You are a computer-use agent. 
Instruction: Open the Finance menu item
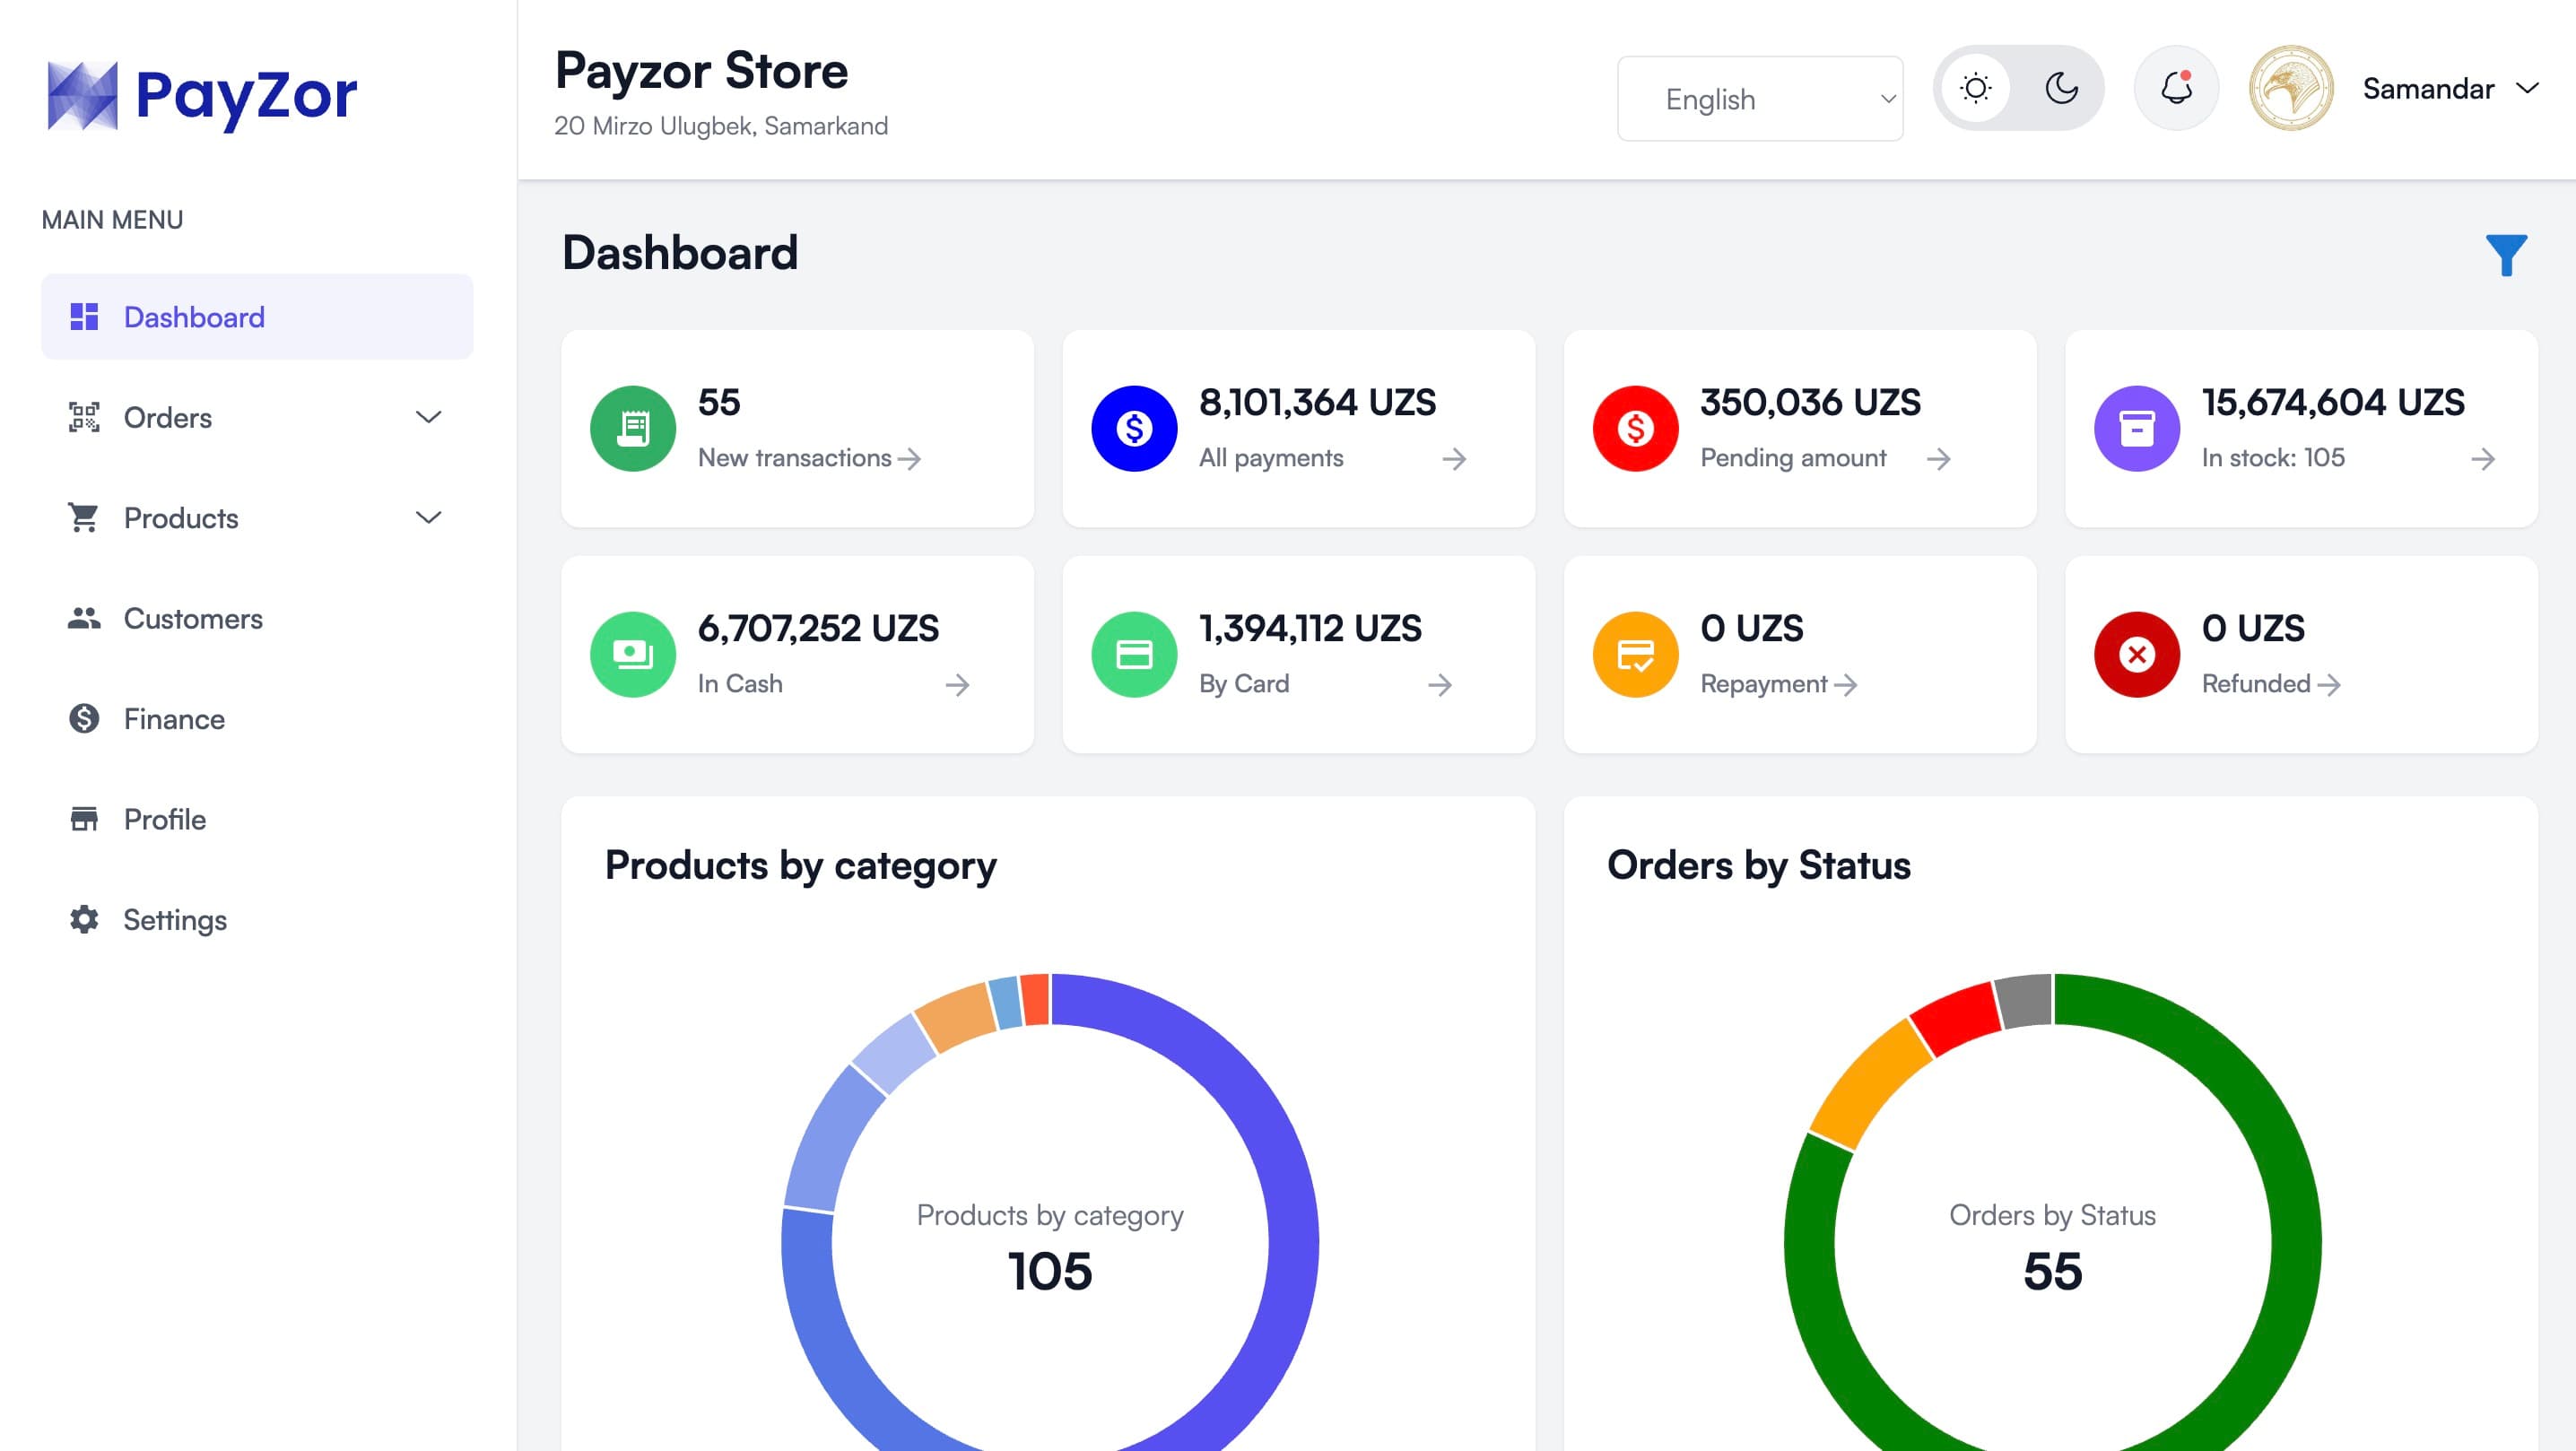point(257,718)
